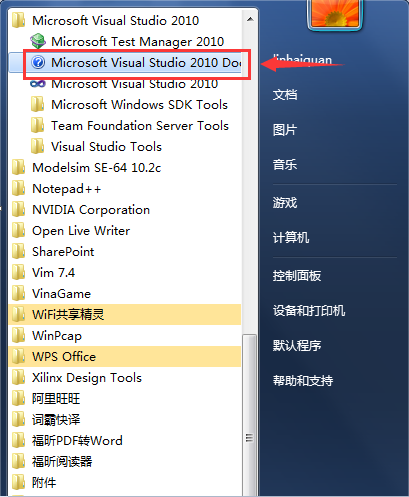Click the SharePoint folder icon

19,251
